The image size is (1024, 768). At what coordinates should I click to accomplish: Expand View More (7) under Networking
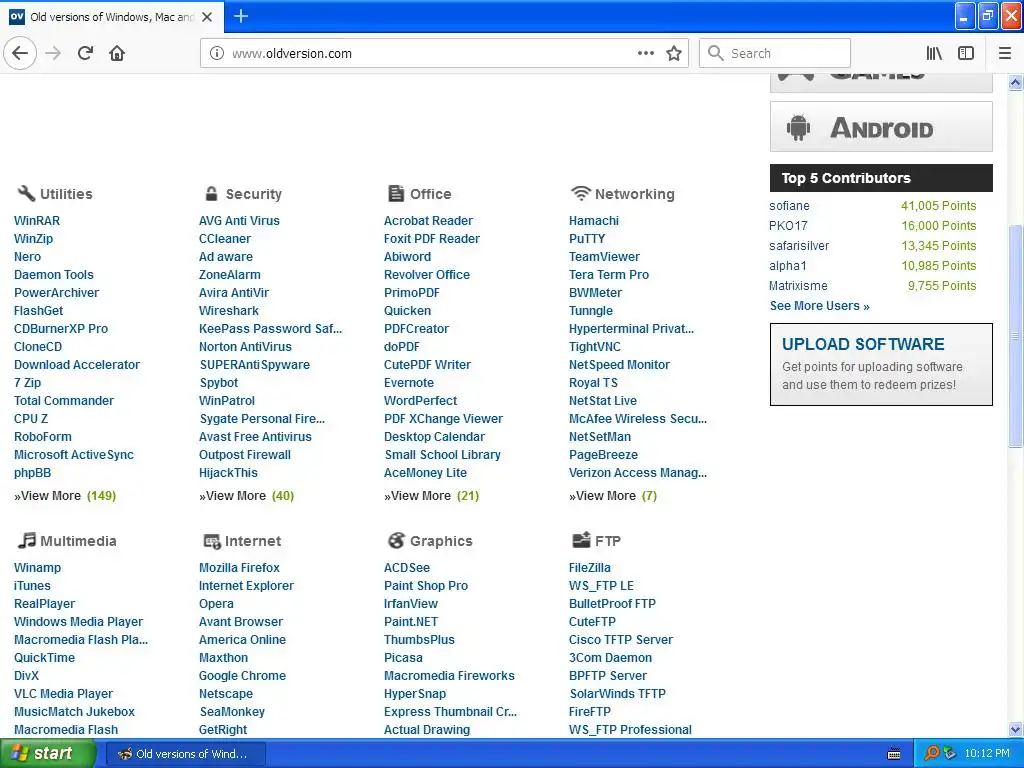pyautogui.click(x=613, y=496)
